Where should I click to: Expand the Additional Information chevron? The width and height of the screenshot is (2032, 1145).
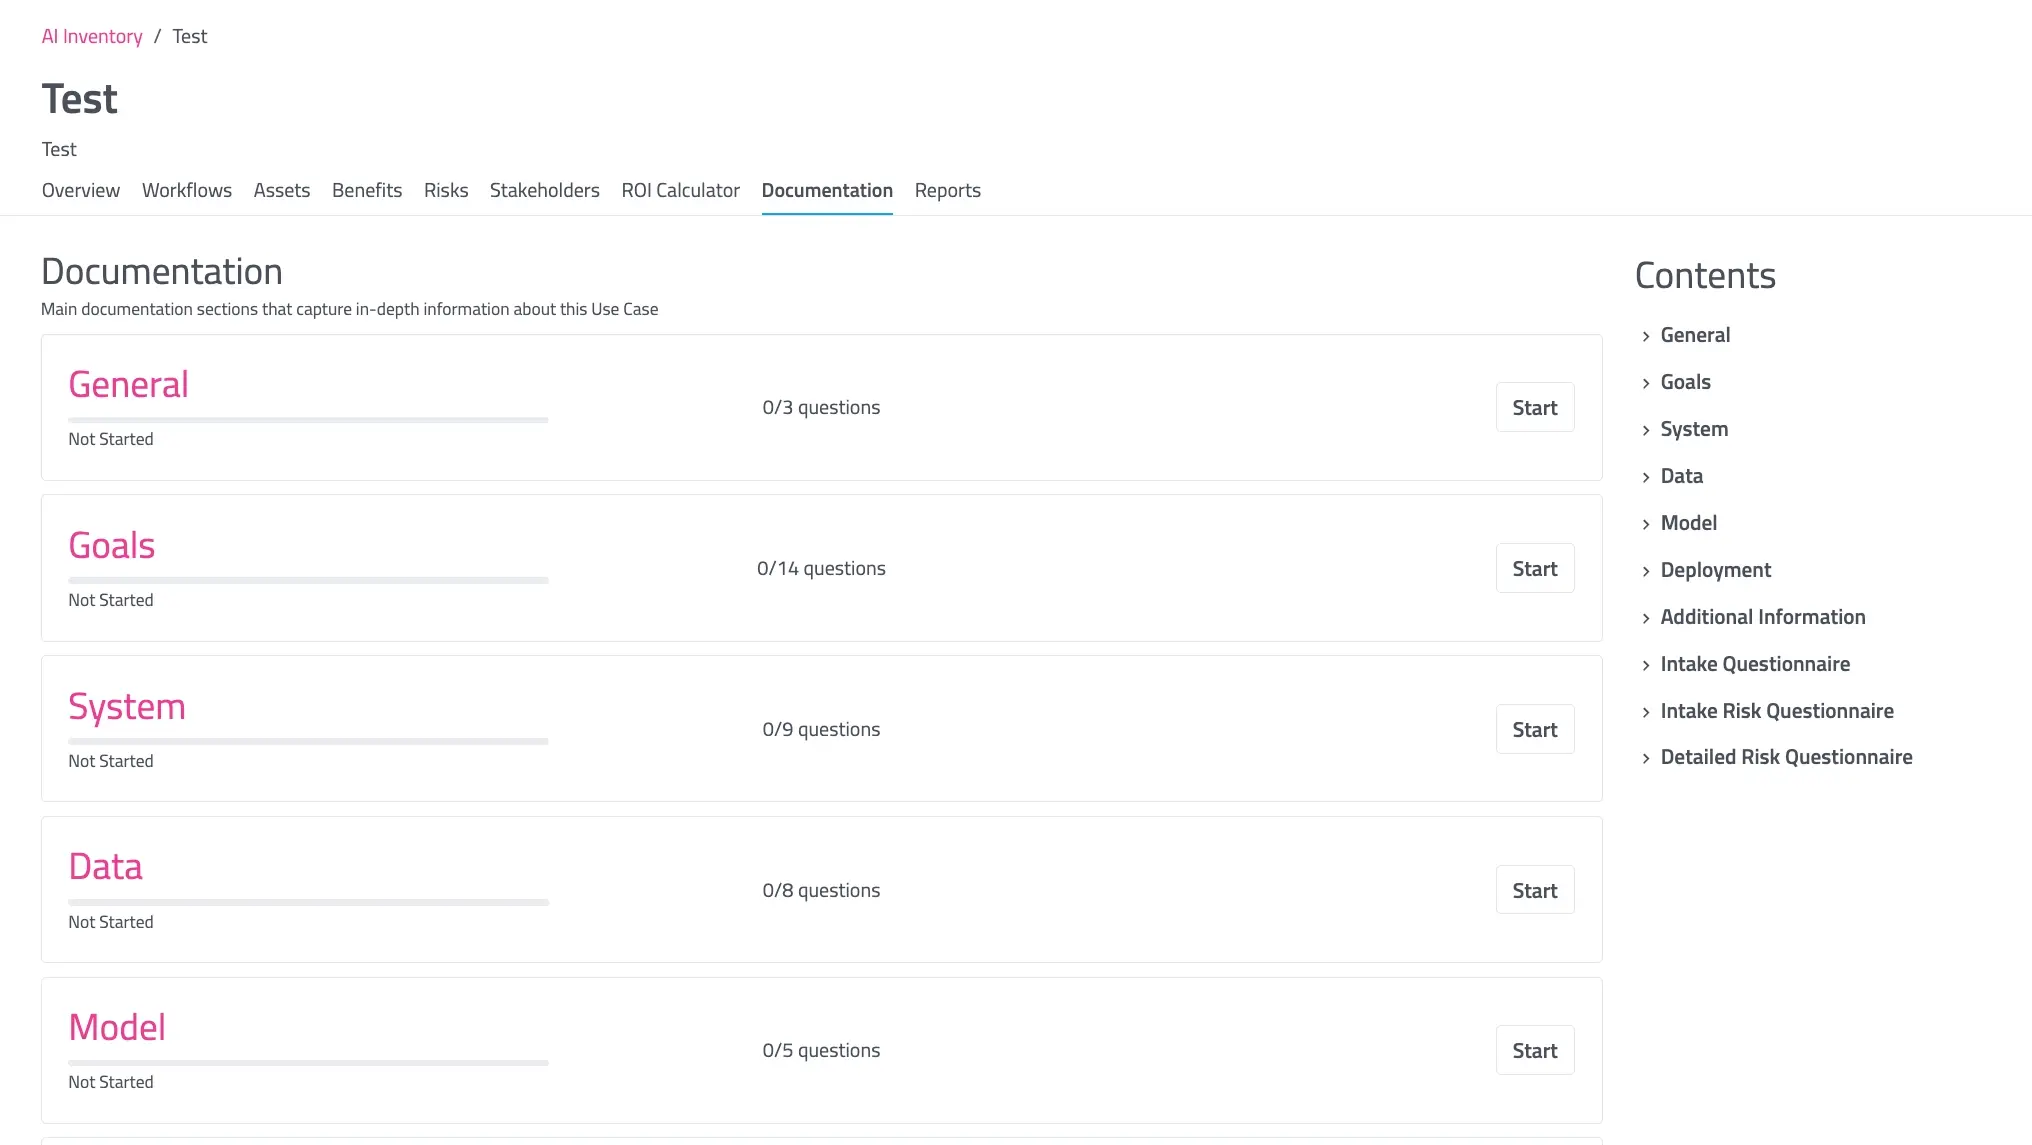click(1646, 618)
